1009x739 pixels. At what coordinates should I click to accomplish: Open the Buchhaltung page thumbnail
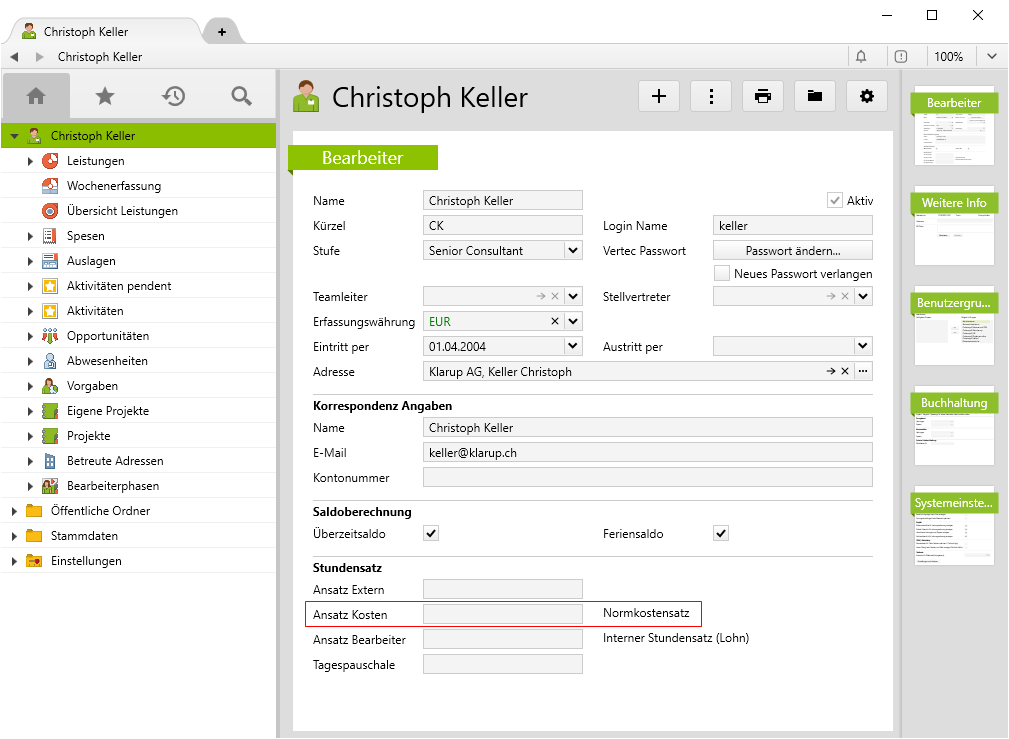(955, 427)
